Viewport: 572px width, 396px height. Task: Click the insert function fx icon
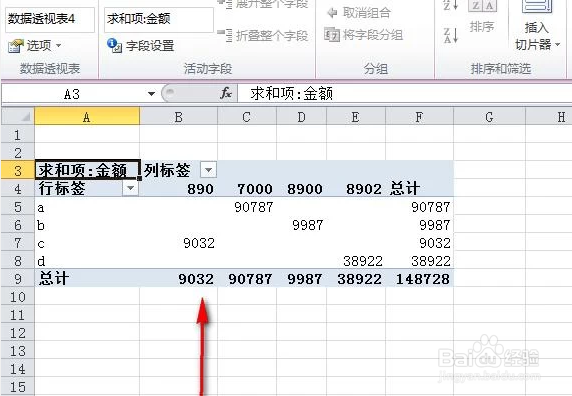[226, 93]
